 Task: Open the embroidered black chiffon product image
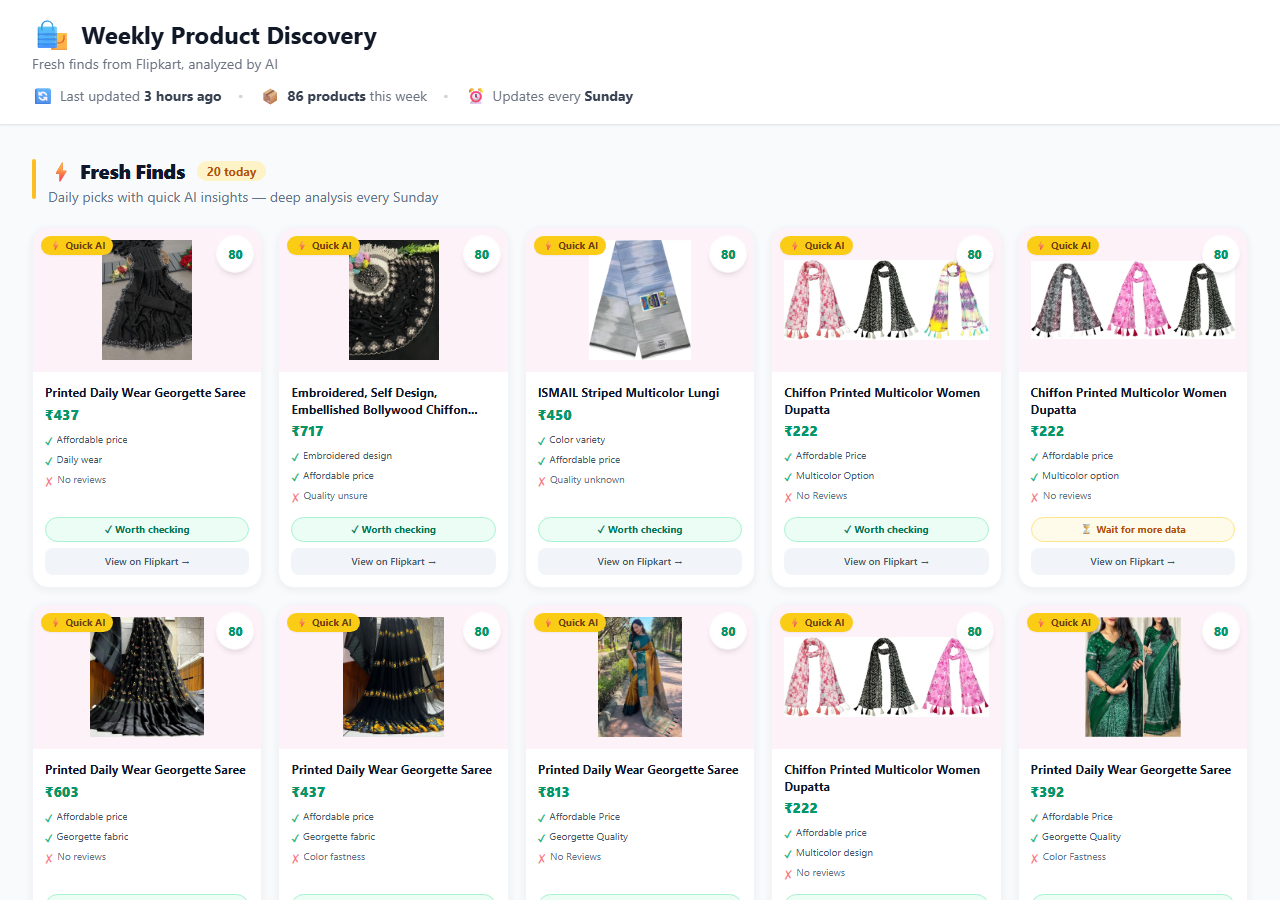coord(393,300)
